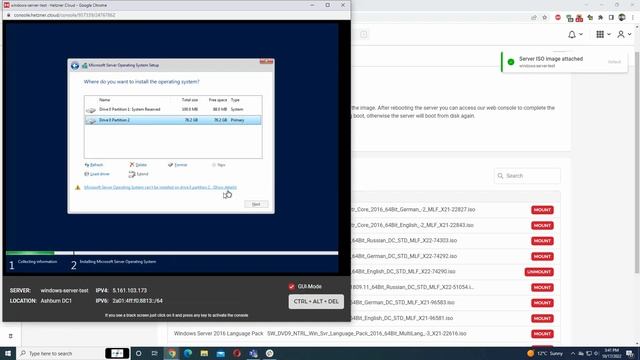Click Format partition option
The height and width of the screenshot is (360, 640).
point(178,165)
